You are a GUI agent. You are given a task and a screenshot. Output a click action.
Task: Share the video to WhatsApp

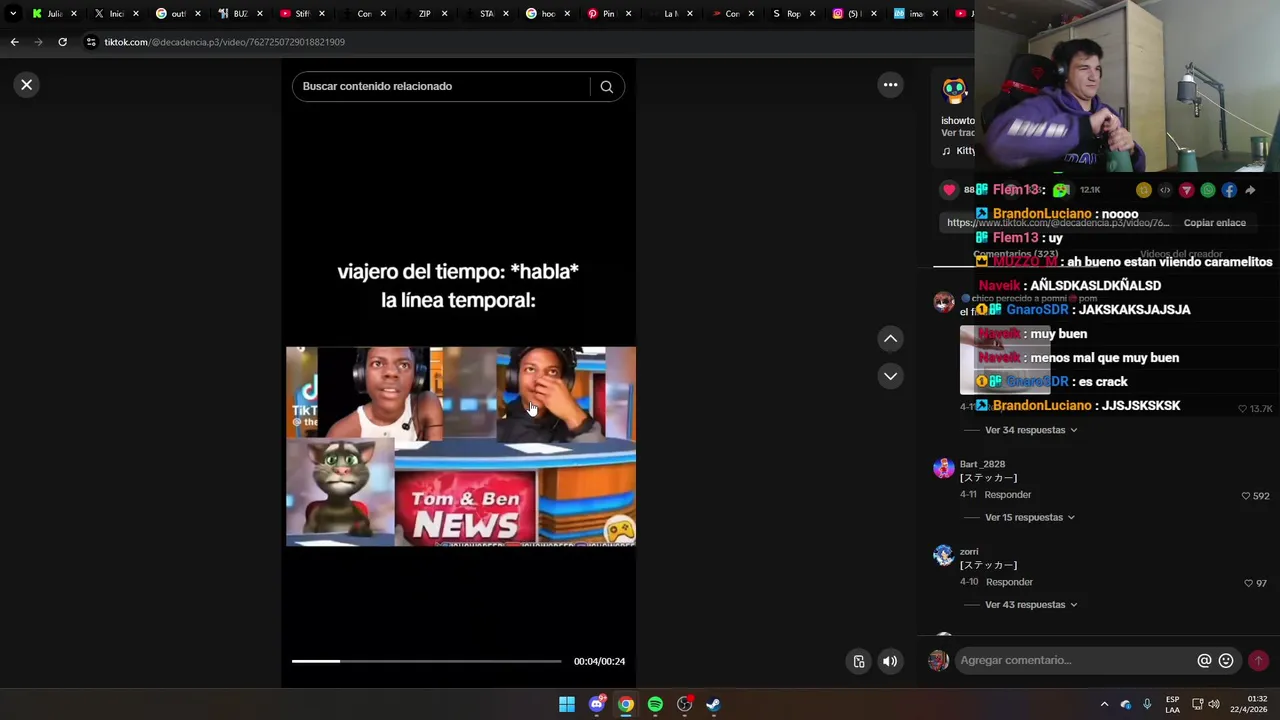(1208, 190)
